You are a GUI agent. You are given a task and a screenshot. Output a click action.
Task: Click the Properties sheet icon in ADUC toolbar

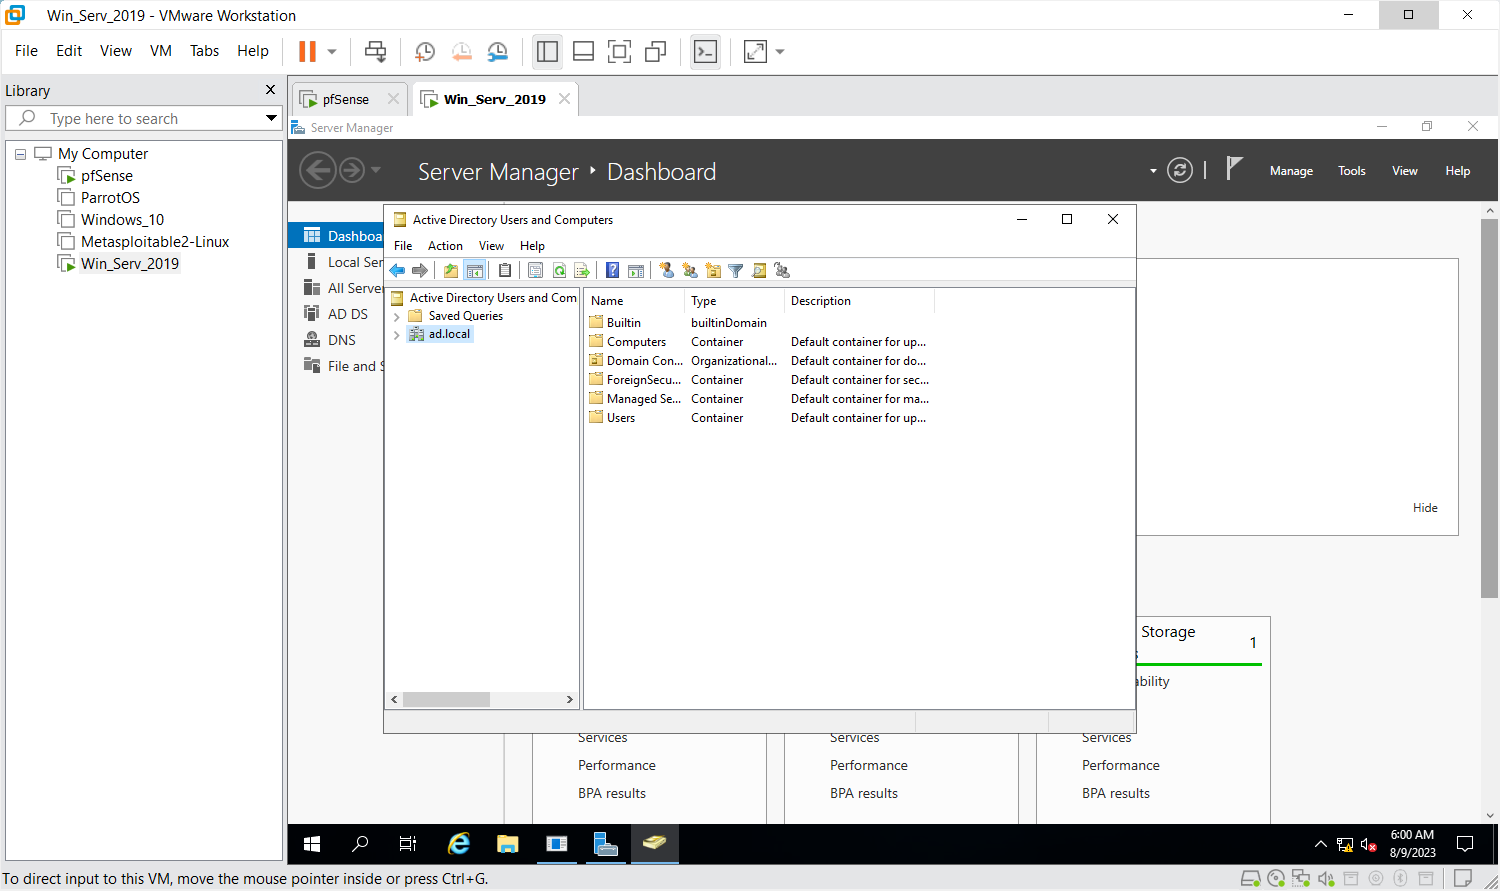pyautogui.click(x=535, y=270)
